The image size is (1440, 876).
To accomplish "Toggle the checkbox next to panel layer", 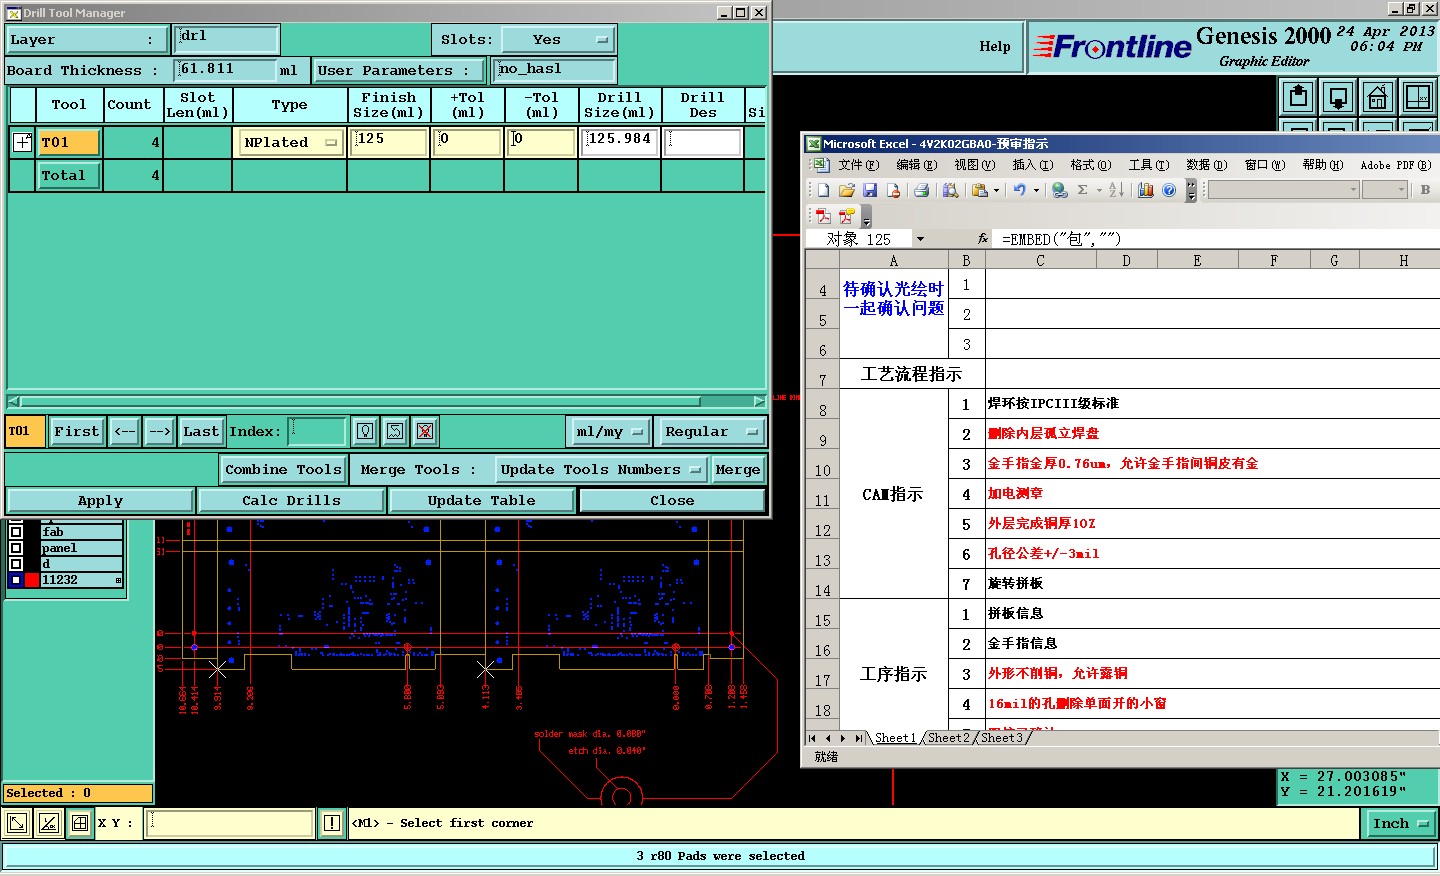I will pos(16,548).
